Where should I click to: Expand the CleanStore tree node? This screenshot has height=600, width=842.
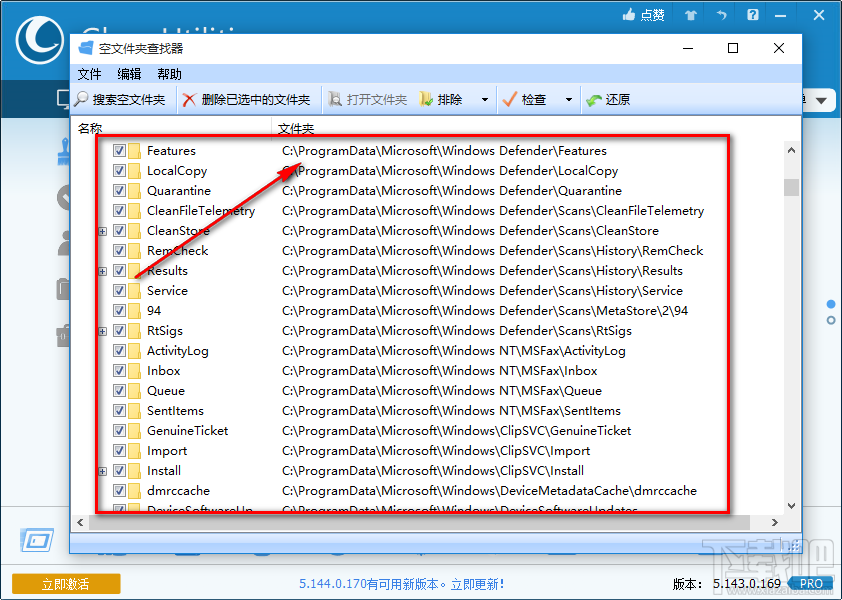coord(103,230)
